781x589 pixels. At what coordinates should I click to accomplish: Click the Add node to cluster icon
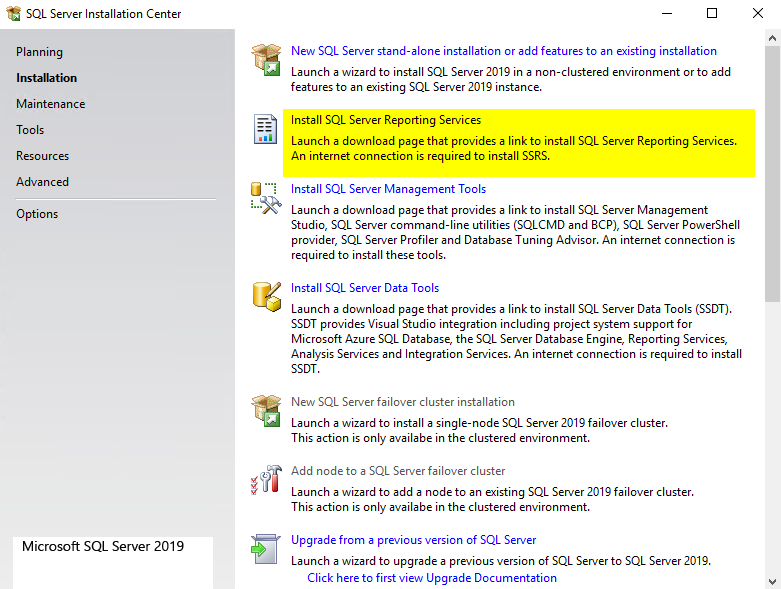click(266, 480)
